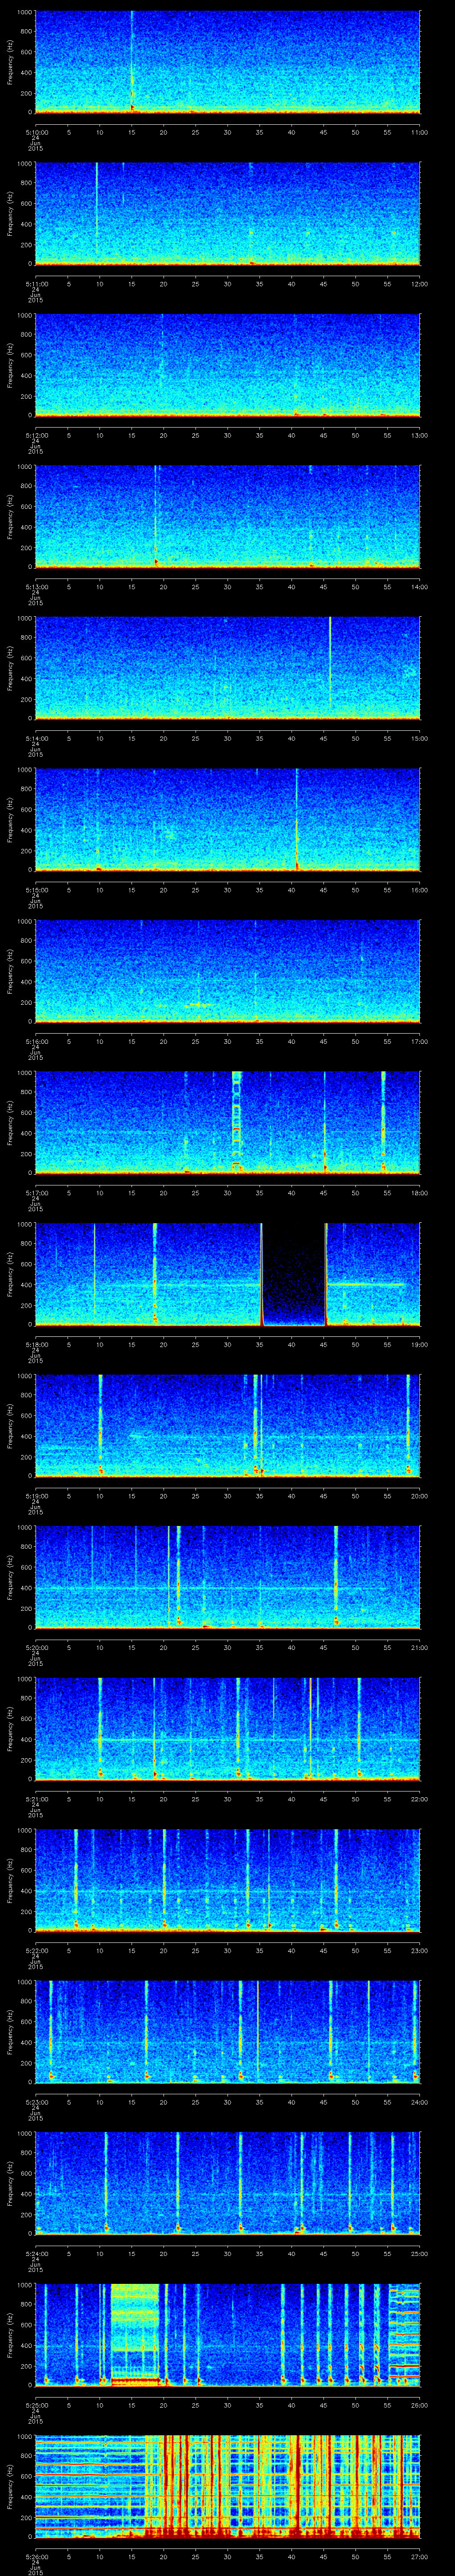Open the spectrogram panel starting at 5:12:00

click(228, 365)
